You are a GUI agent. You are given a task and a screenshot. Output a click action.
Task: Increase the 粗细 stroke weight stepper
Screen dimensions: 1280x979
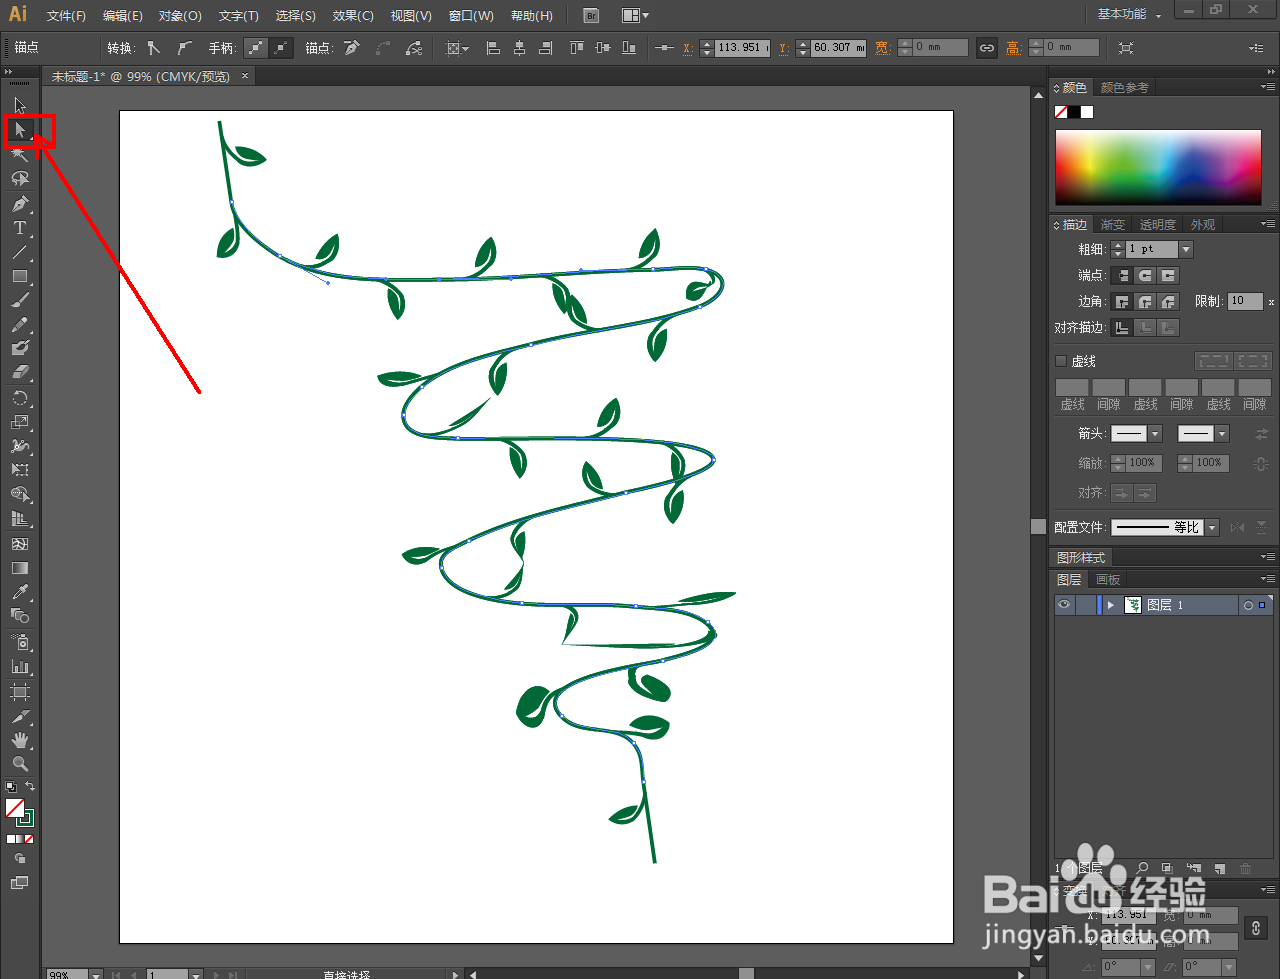pyautogui.click(x=1117, y=245)
